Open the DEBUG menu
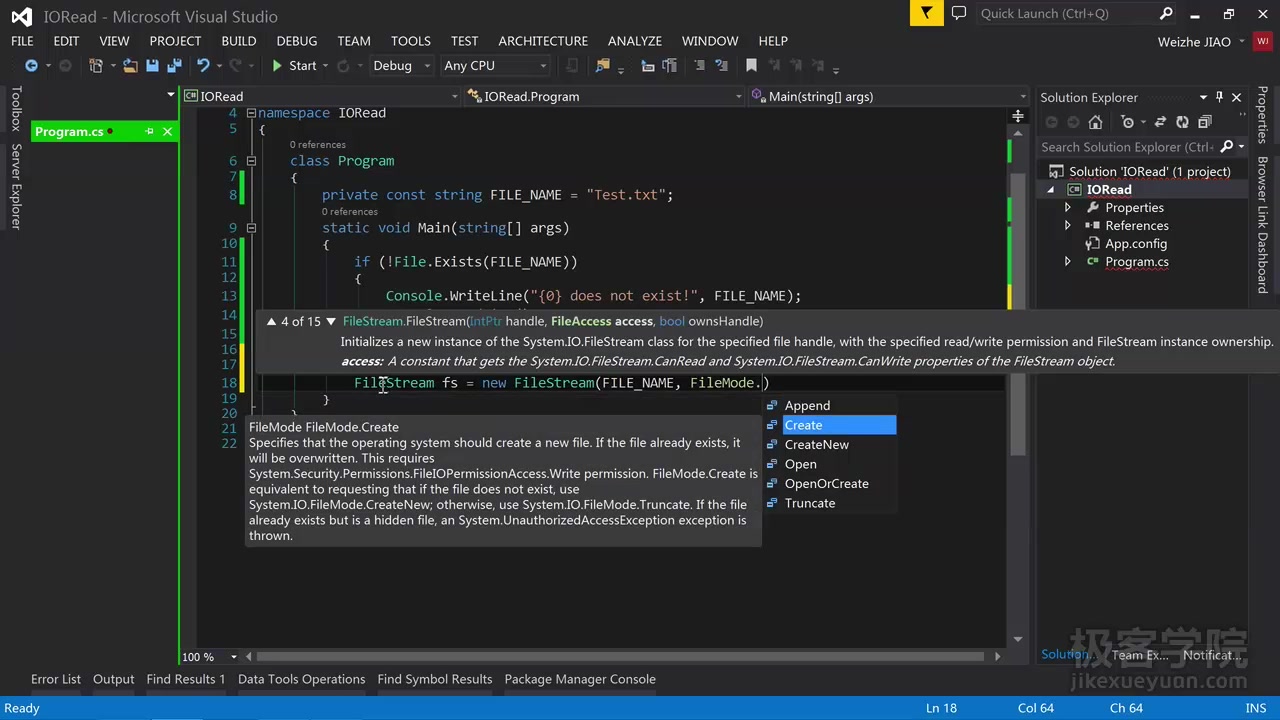This screenshot has width=1280, height=720. pyautogui.click(x=297, y=41)
